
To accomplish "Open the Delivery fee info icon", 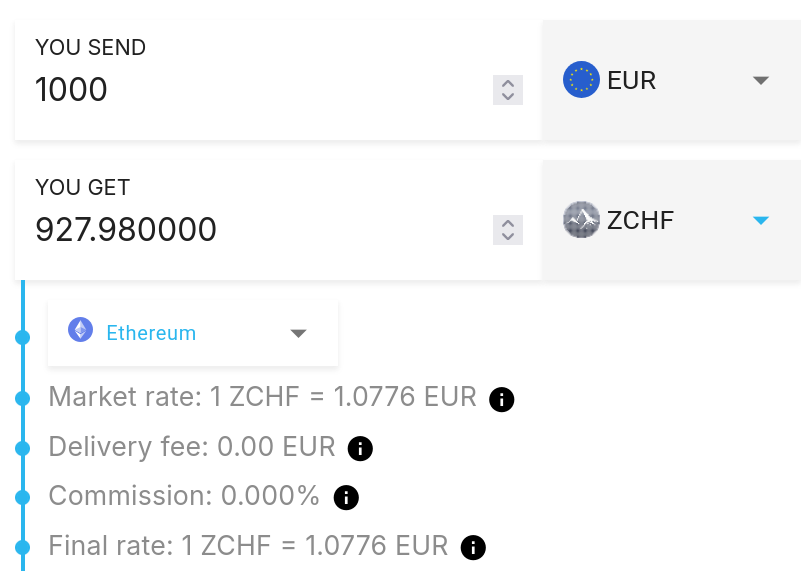I will pyautogui.click(x=360, y=449).
